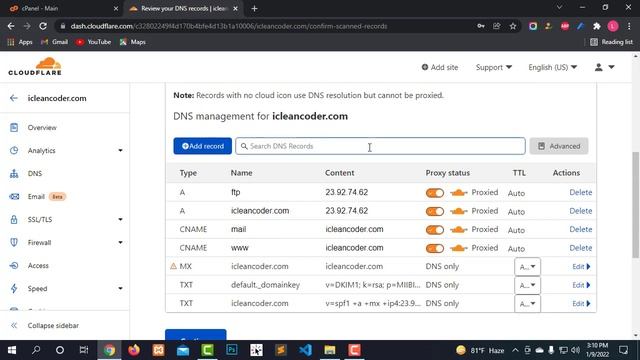Open the Analytics sidebar item

click(42, 151)
